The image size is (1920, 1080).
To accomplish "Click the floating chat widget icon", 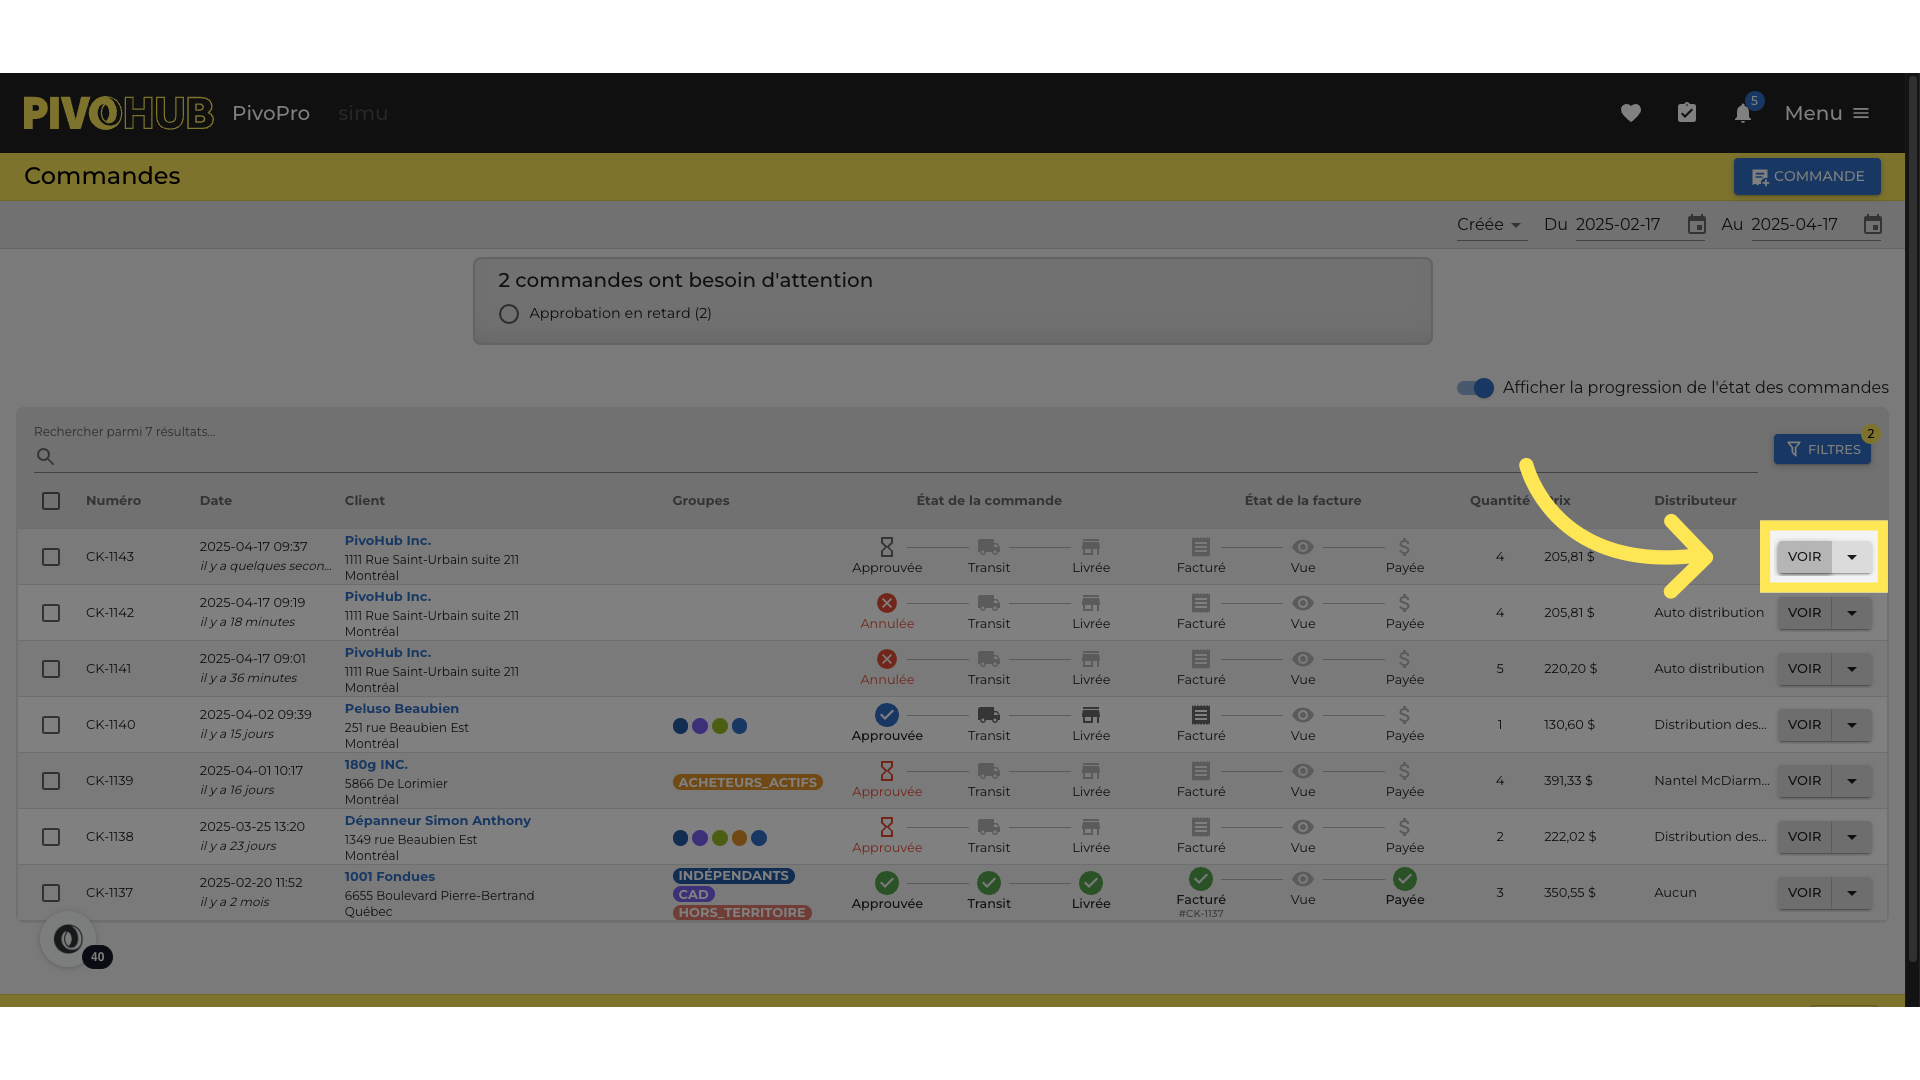I will click(68, 939).
